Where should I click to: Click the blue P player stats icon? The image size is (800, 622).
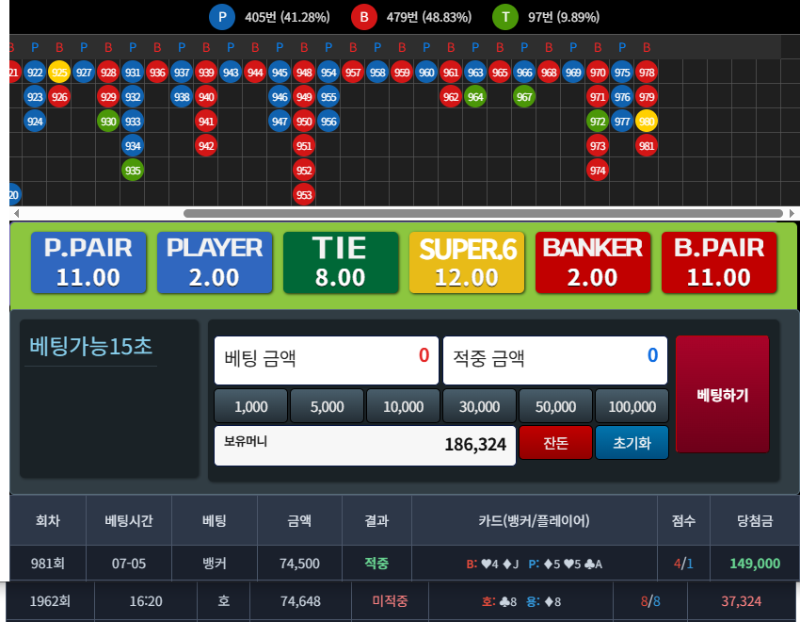pyautogui.click(x=222, y=17)
